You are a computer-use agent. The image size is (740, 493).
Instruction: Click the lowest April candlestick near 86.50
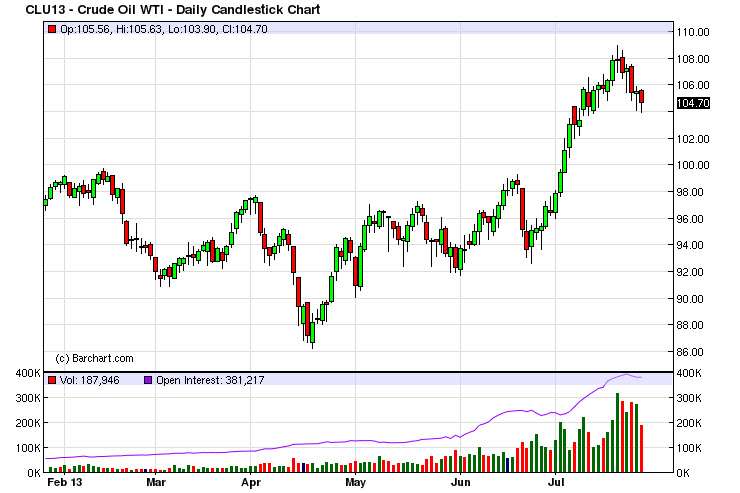click(x=312, y=333)
